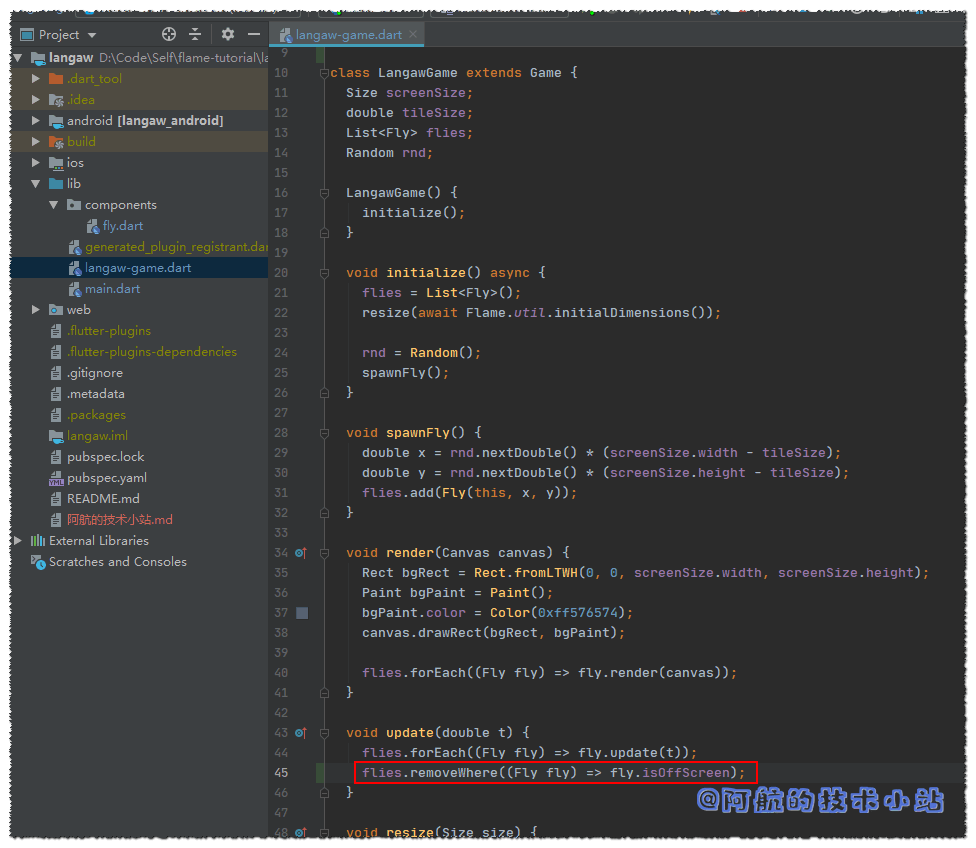This screenshot has width=976, height=848.
Task: Open fly.dart in the project tree
Action: pos(122,226)
